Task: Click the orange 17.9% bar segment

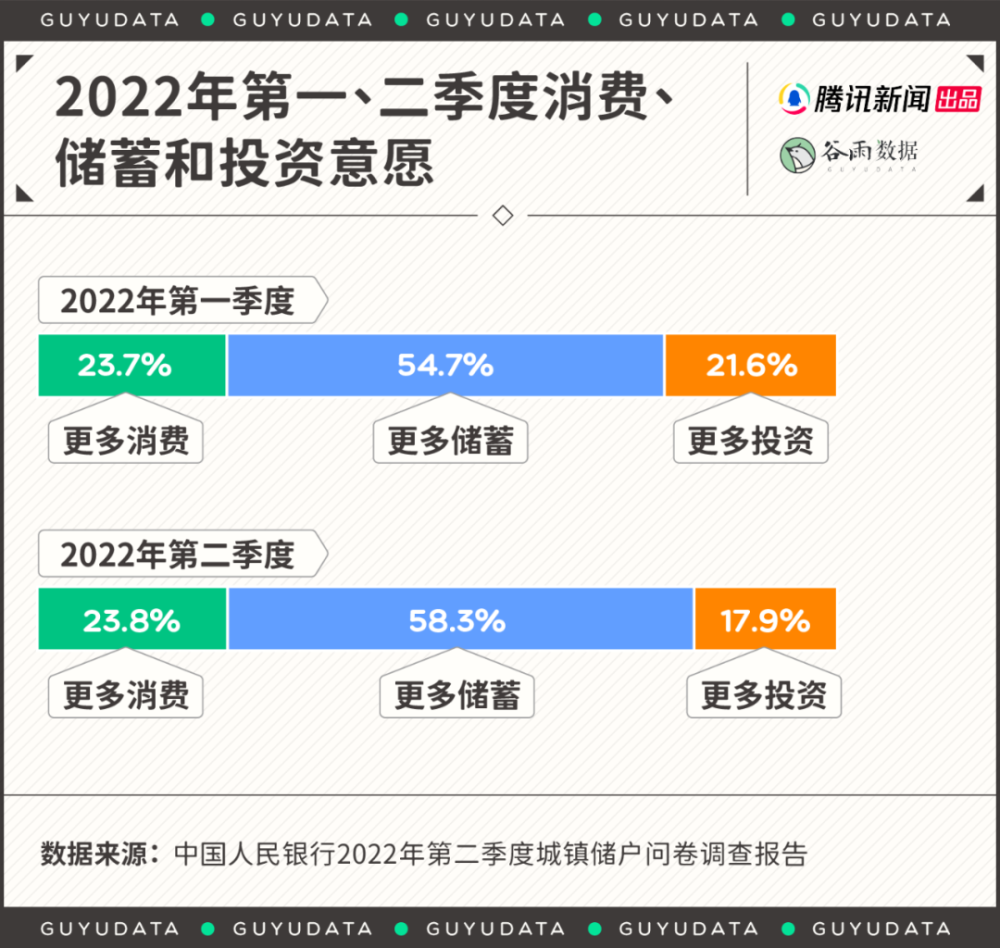Action: click(765, 619)
